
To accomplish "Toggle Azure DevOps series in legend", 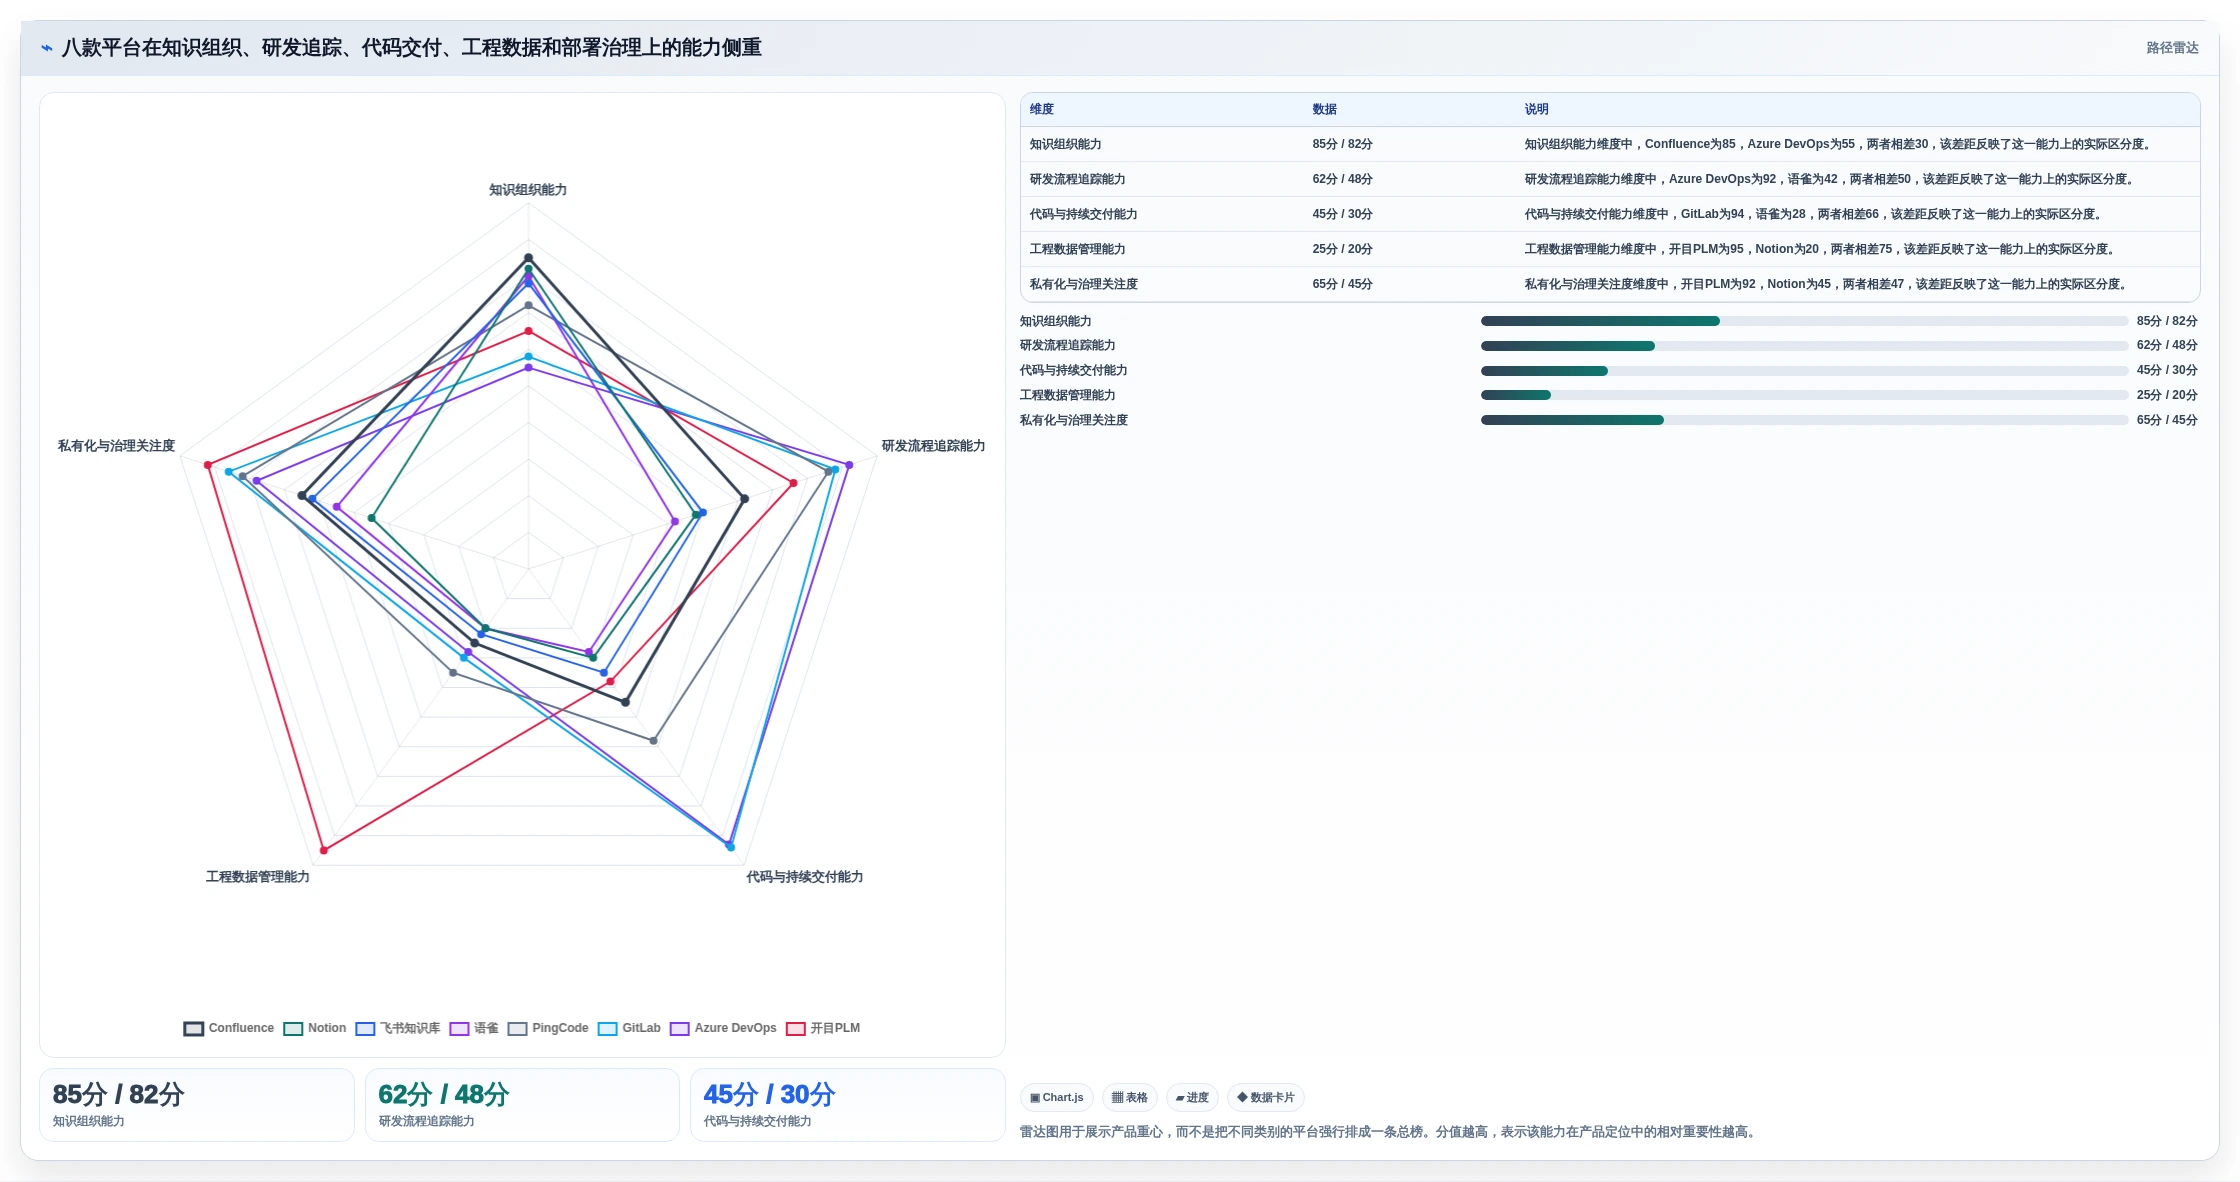I will point(723,1028).
